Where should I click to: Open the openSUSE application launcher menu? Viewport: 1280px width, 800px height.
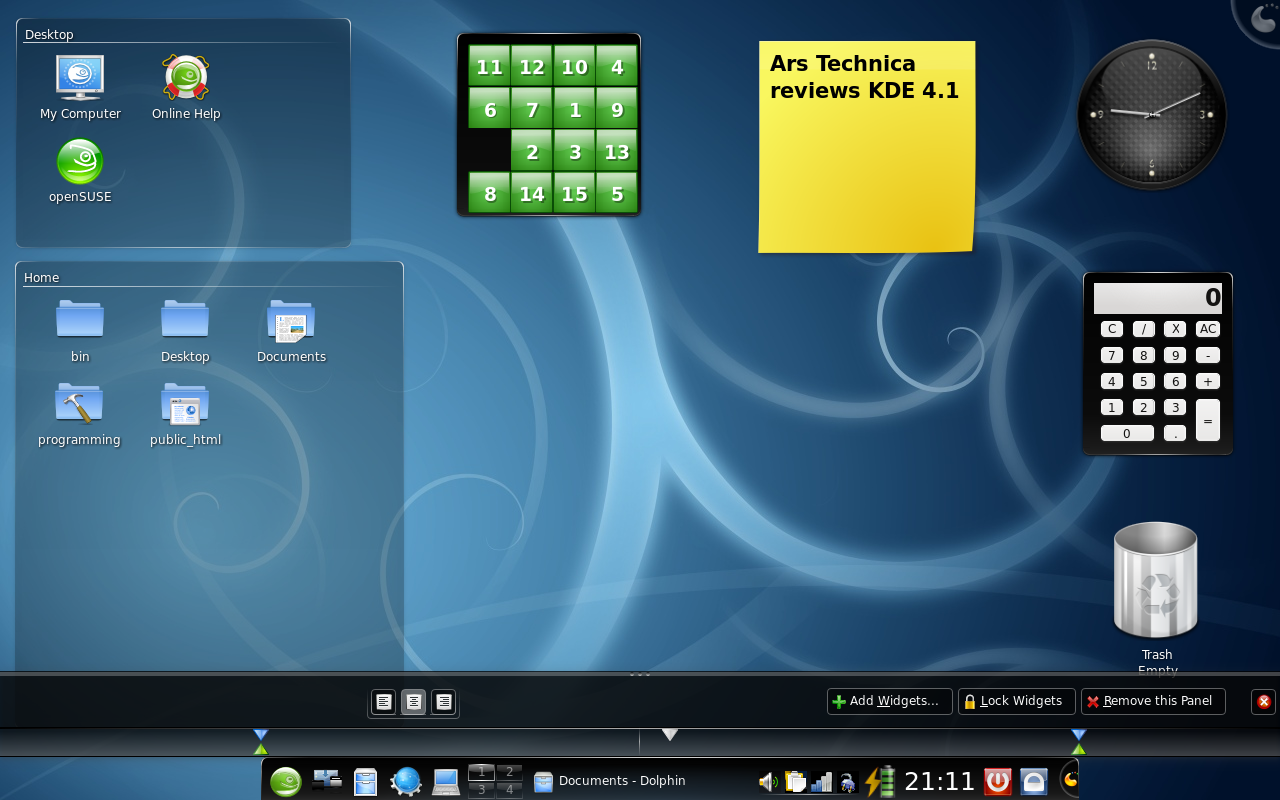[285, 781]
